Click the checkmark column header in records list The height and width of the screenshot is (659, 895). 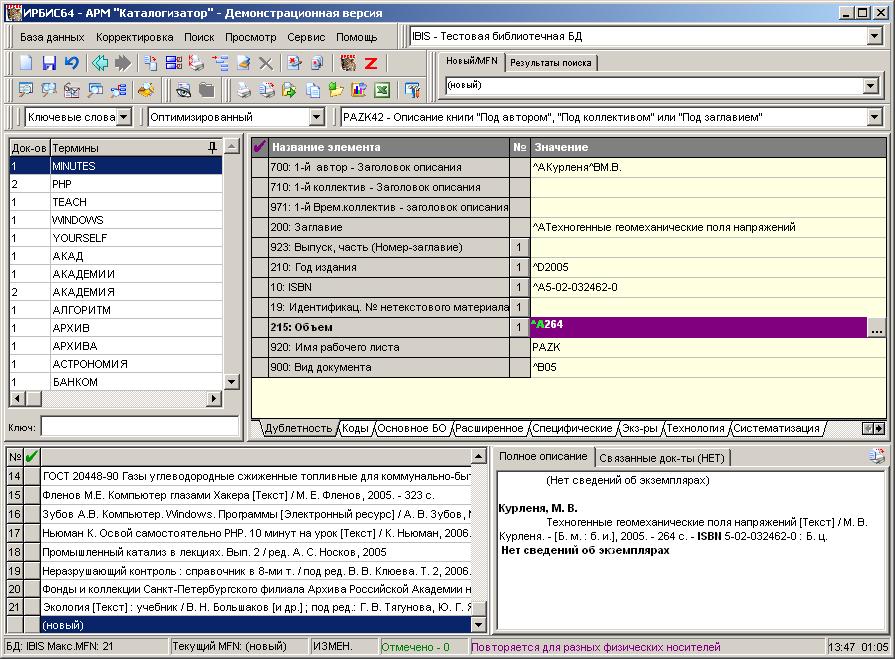pyautogui.click(x=31, y=457)
